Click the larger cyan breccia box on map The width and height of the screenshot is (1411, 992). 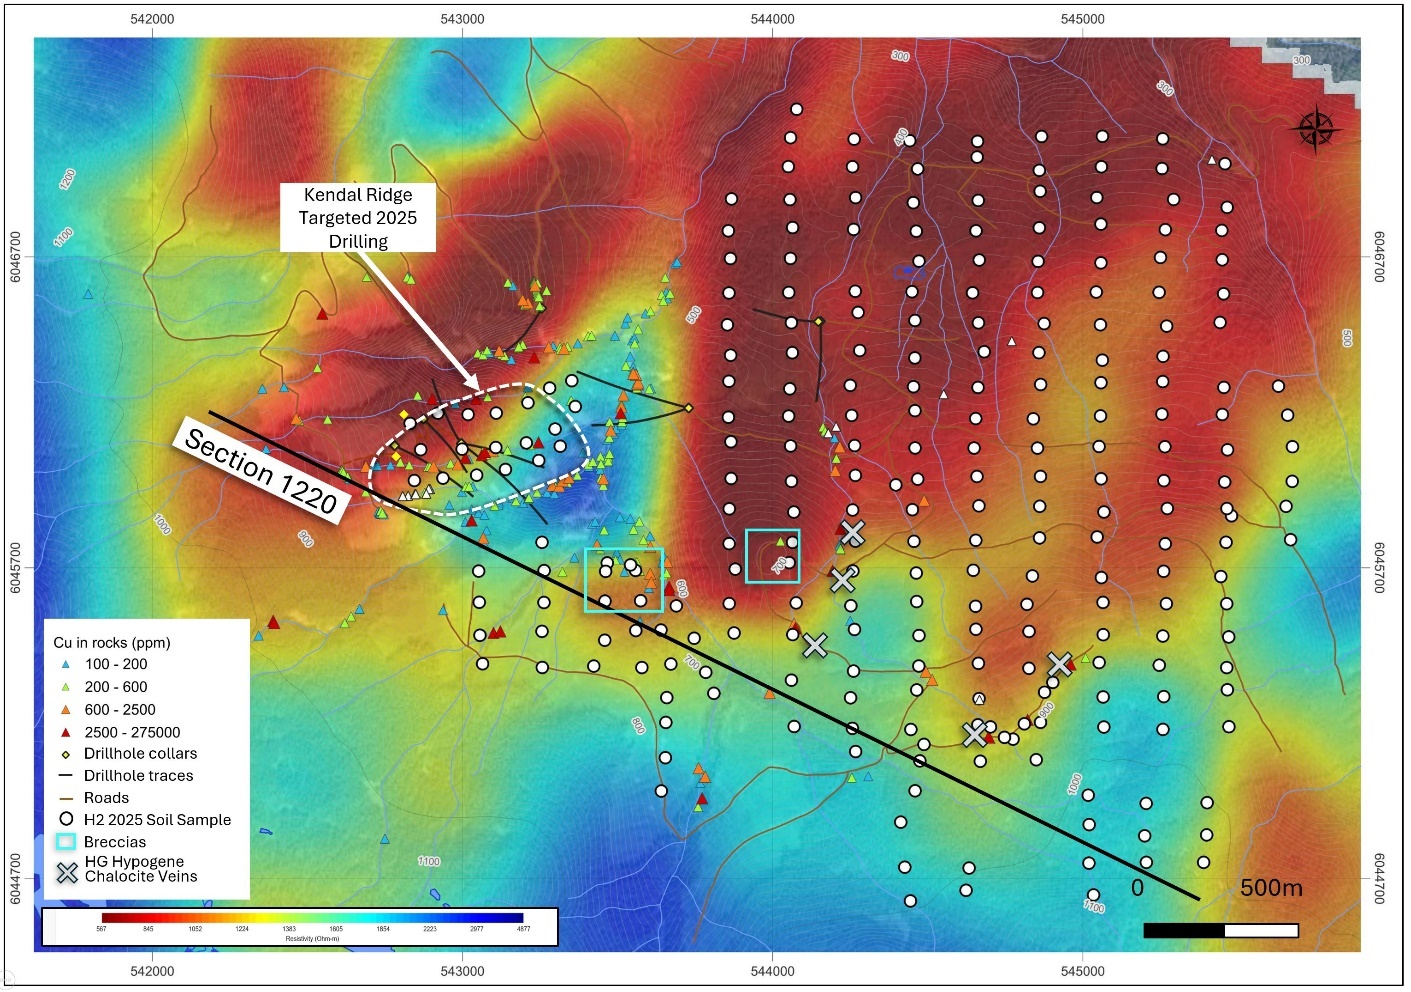624,580
